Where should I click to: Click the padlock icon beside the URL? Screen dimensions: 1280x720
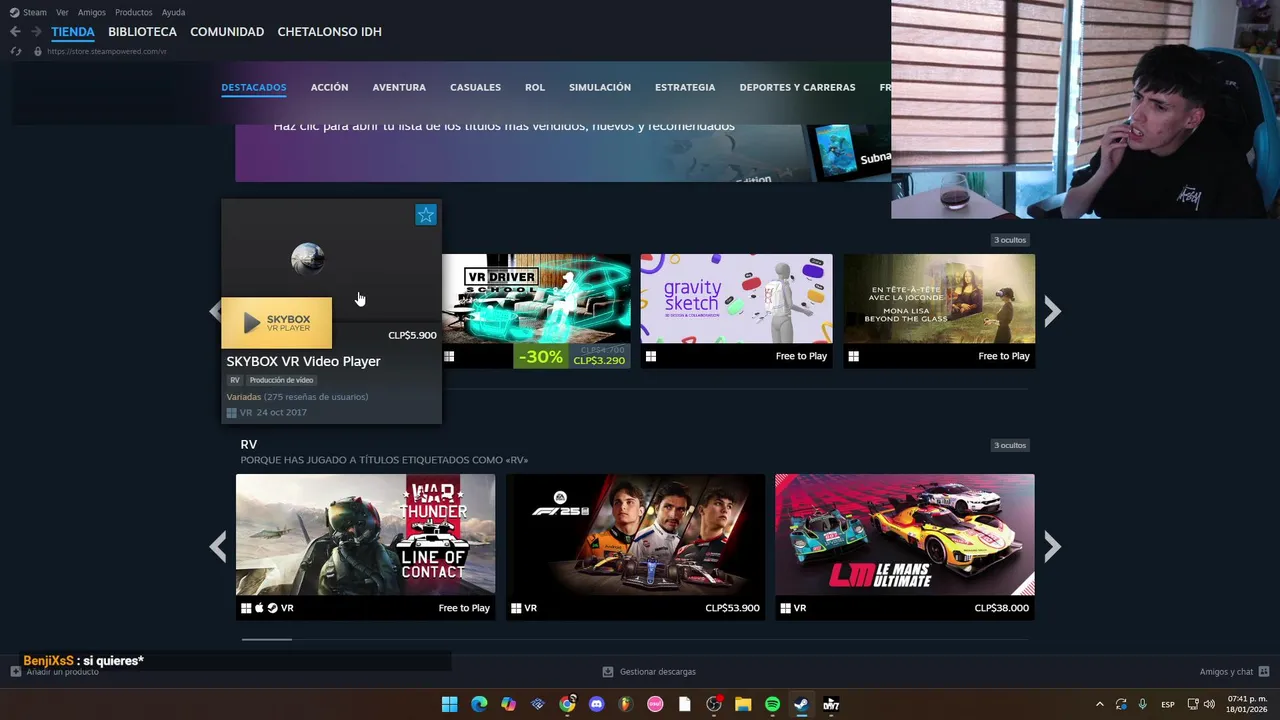tap(38, 51)
